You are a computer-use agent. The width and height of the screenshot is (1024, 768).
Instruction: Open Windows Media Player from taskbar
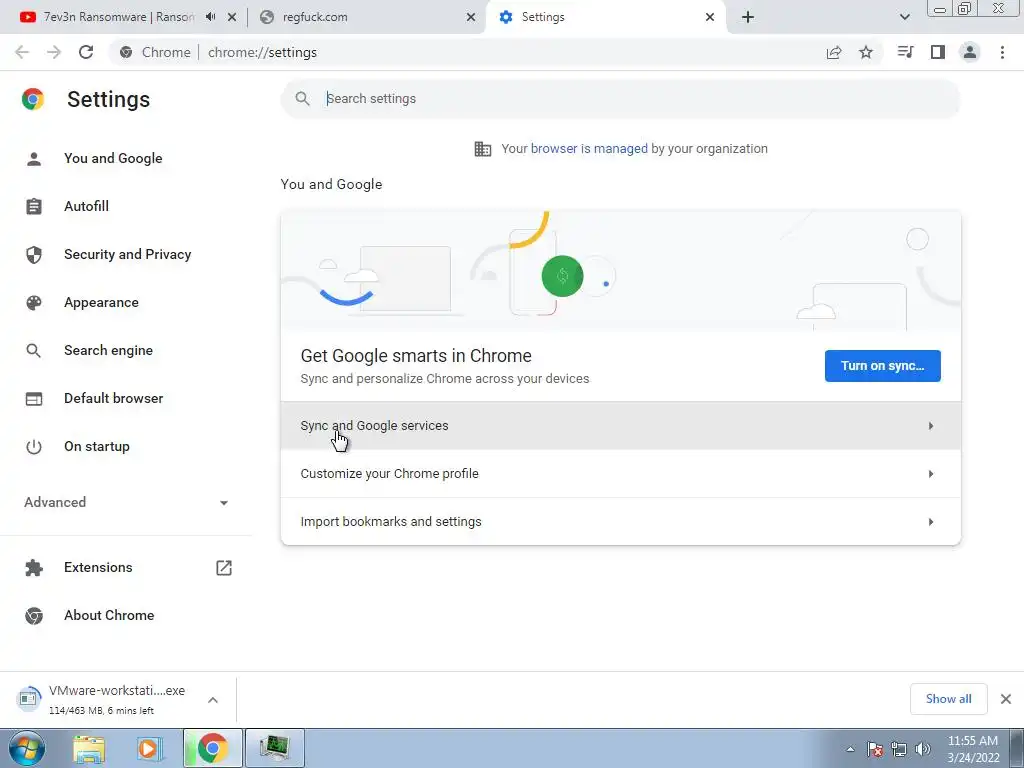pyautogui.click(x=150, y=748)
